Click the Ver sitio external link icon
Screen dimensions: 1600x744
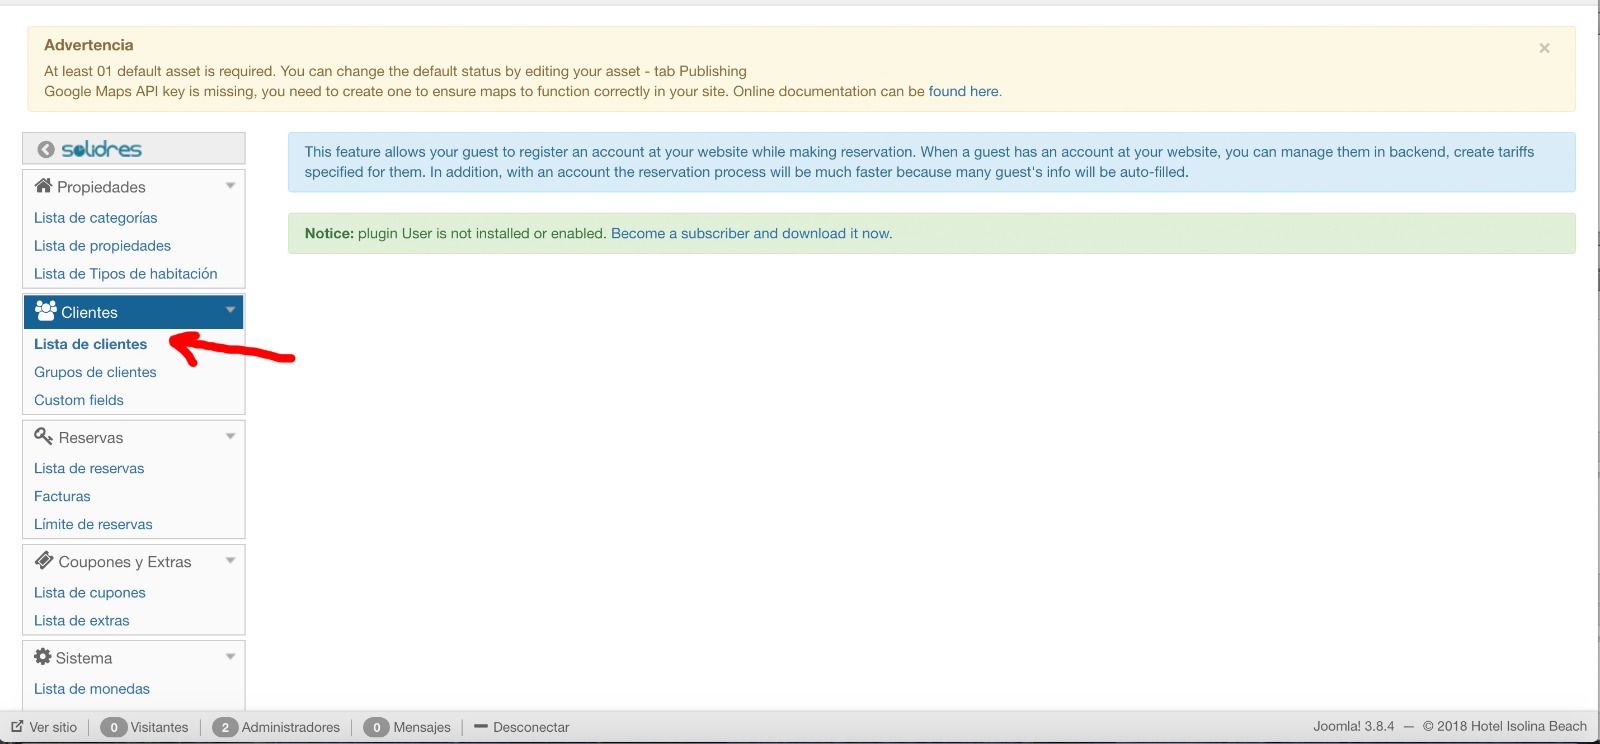[x=17, y=727]
